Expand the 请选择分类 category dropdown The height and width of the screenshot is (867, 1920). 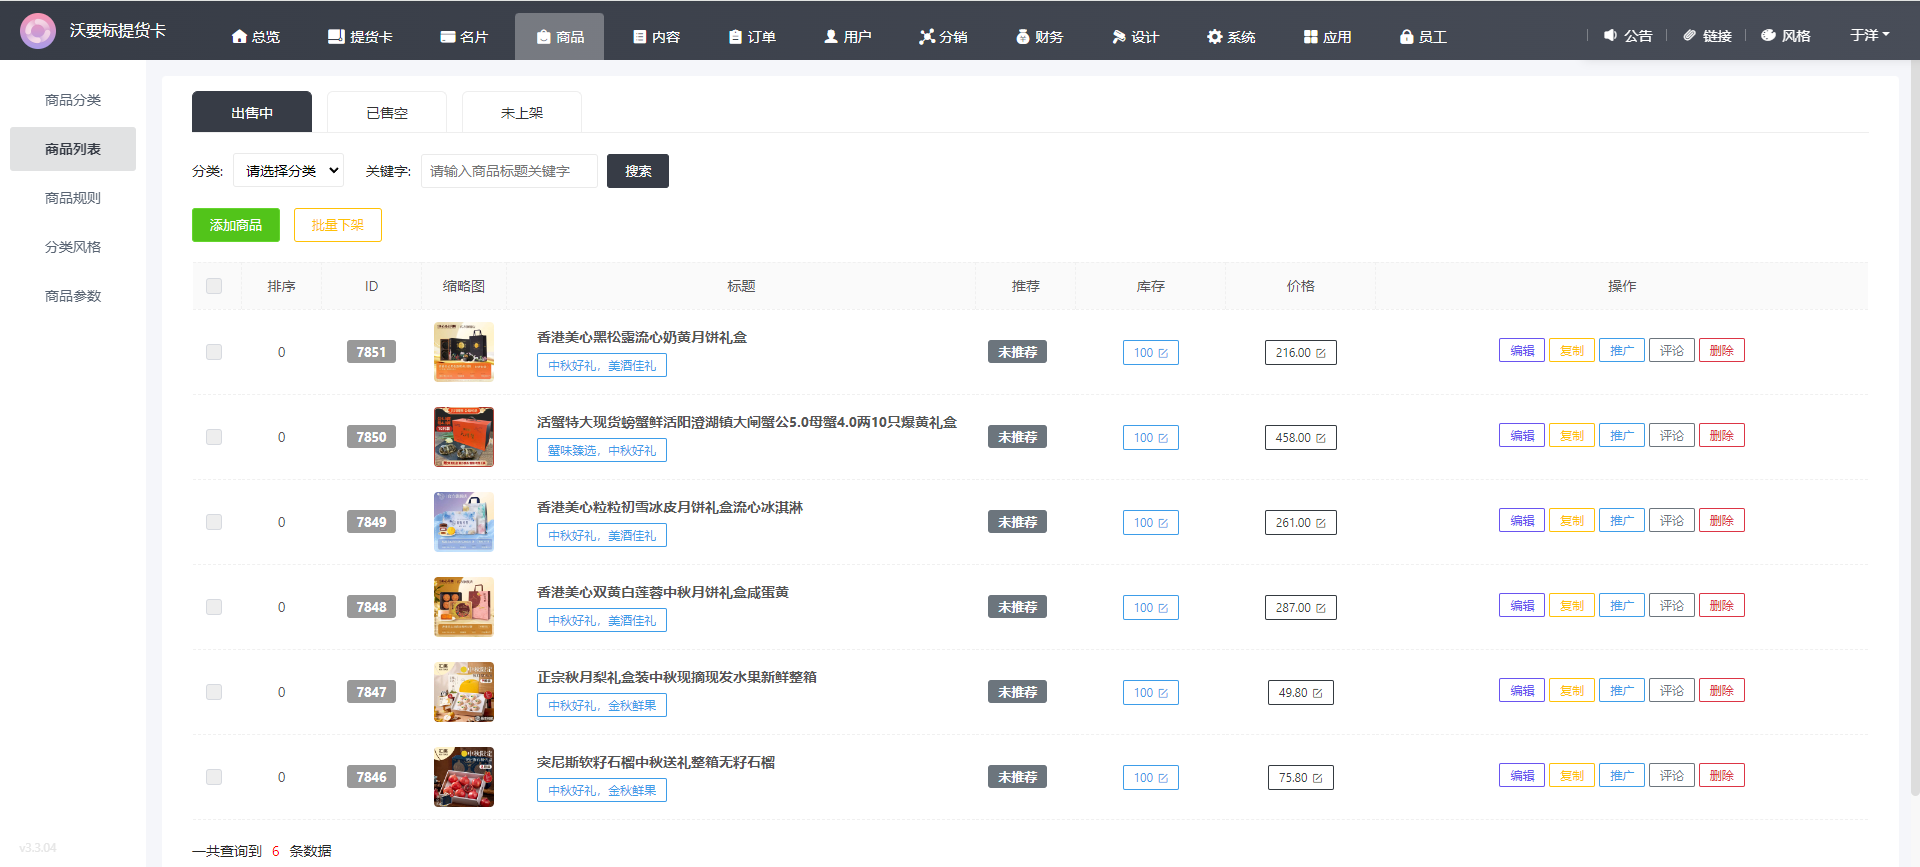click(x=288, y=171)
